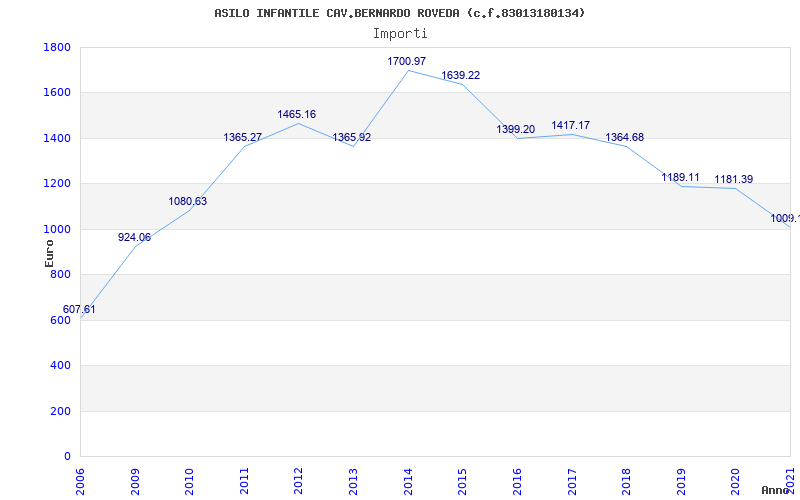Select the Importi subtitle text
The width and height of the screenshot is (800, 500).
click(x=400, y=34)
